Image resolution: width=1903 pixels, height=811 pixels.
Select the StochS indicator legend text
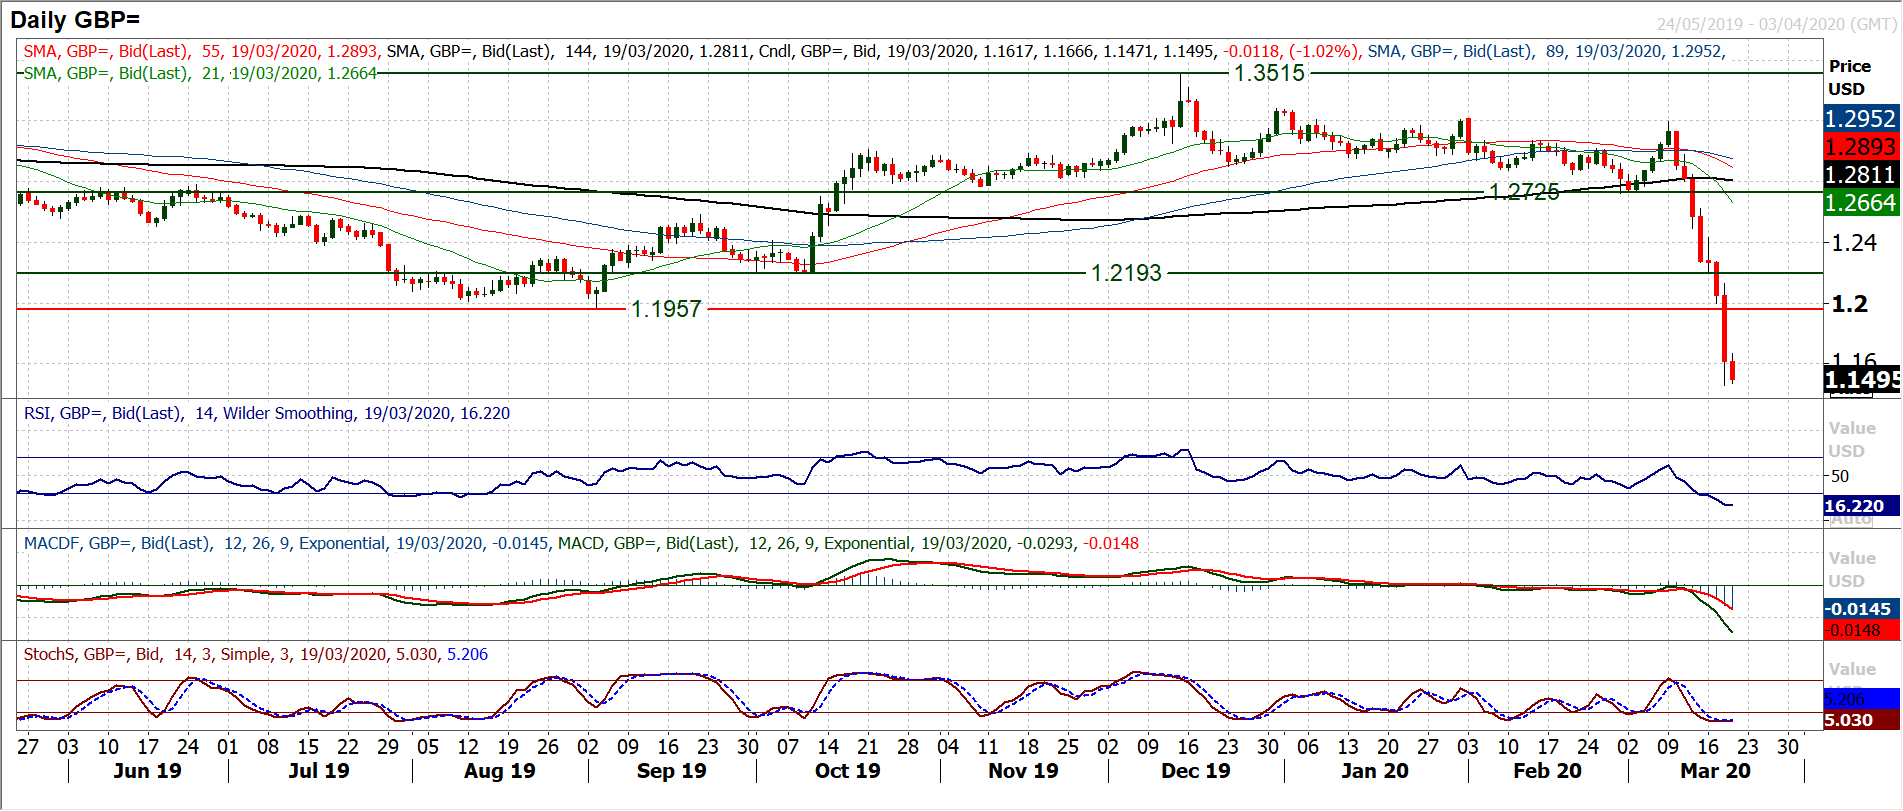tap(255, 654)
